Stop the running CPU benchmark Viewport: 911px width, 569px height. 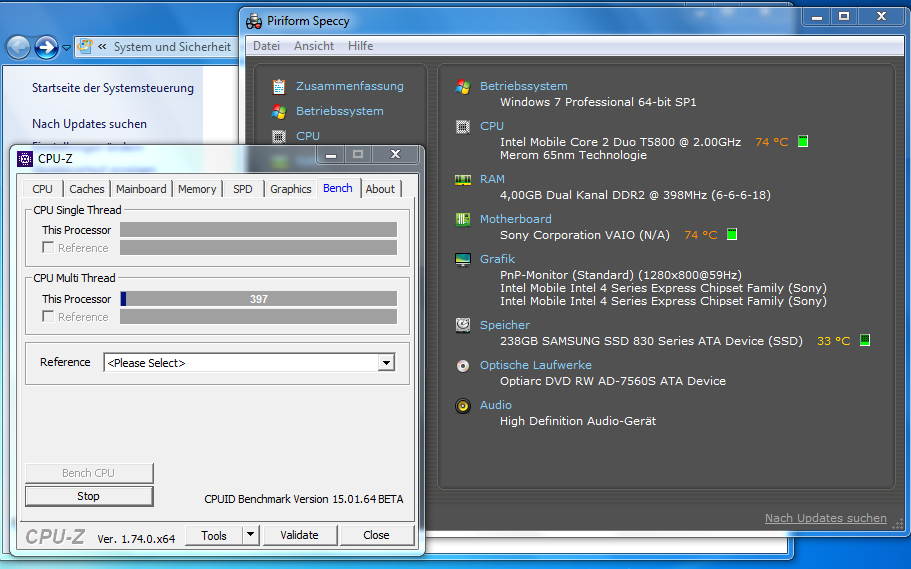pyautogui.click(x=89, y=496)
